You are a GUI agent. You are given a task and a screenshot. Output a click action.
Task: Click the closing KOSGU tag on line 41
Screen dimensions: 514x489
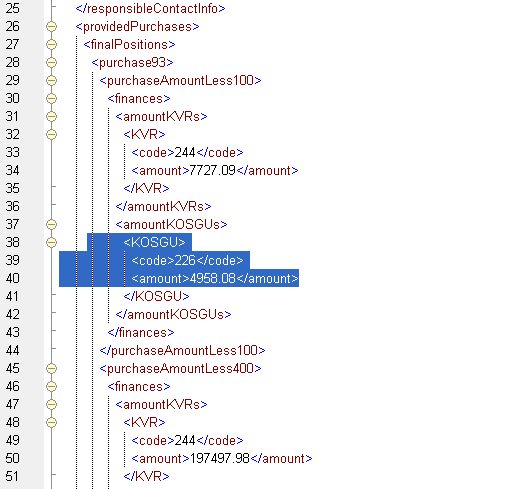(156, 297)
